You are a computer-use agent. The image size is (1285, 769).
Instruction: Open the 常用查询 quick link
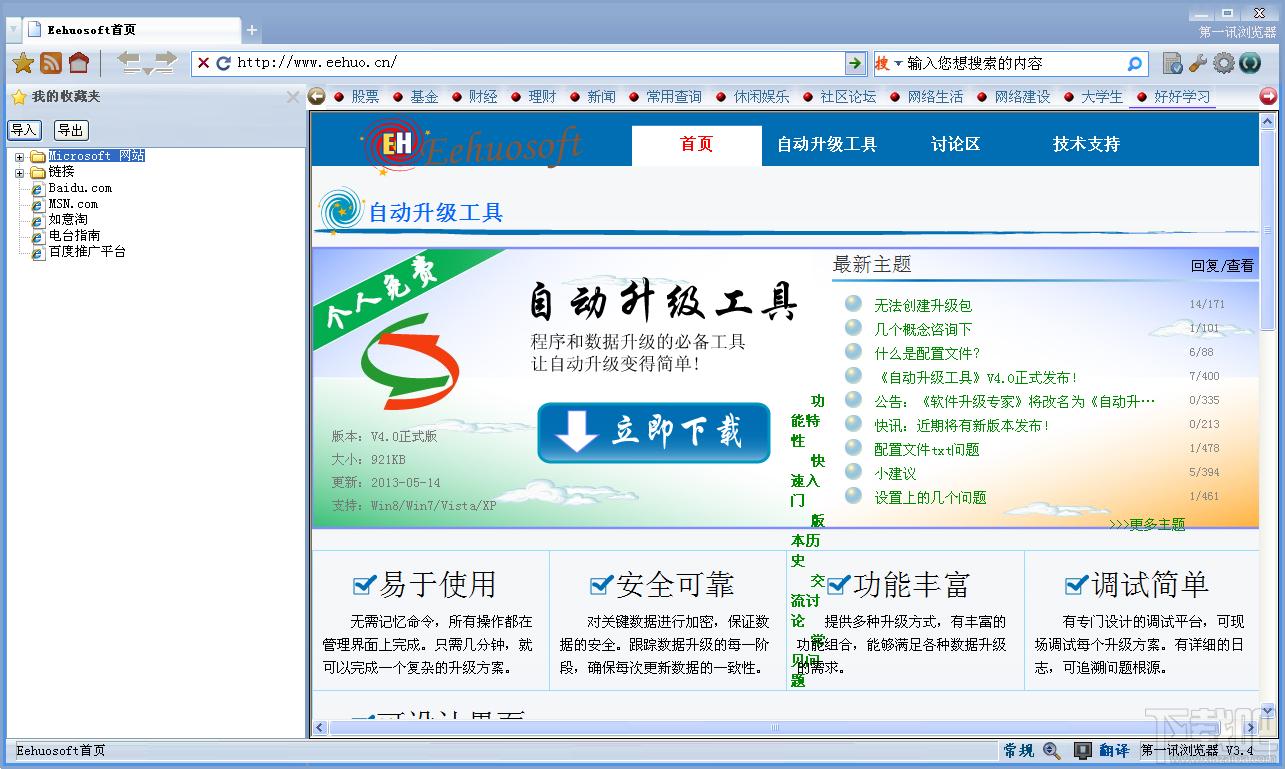[x=674, y=97]
